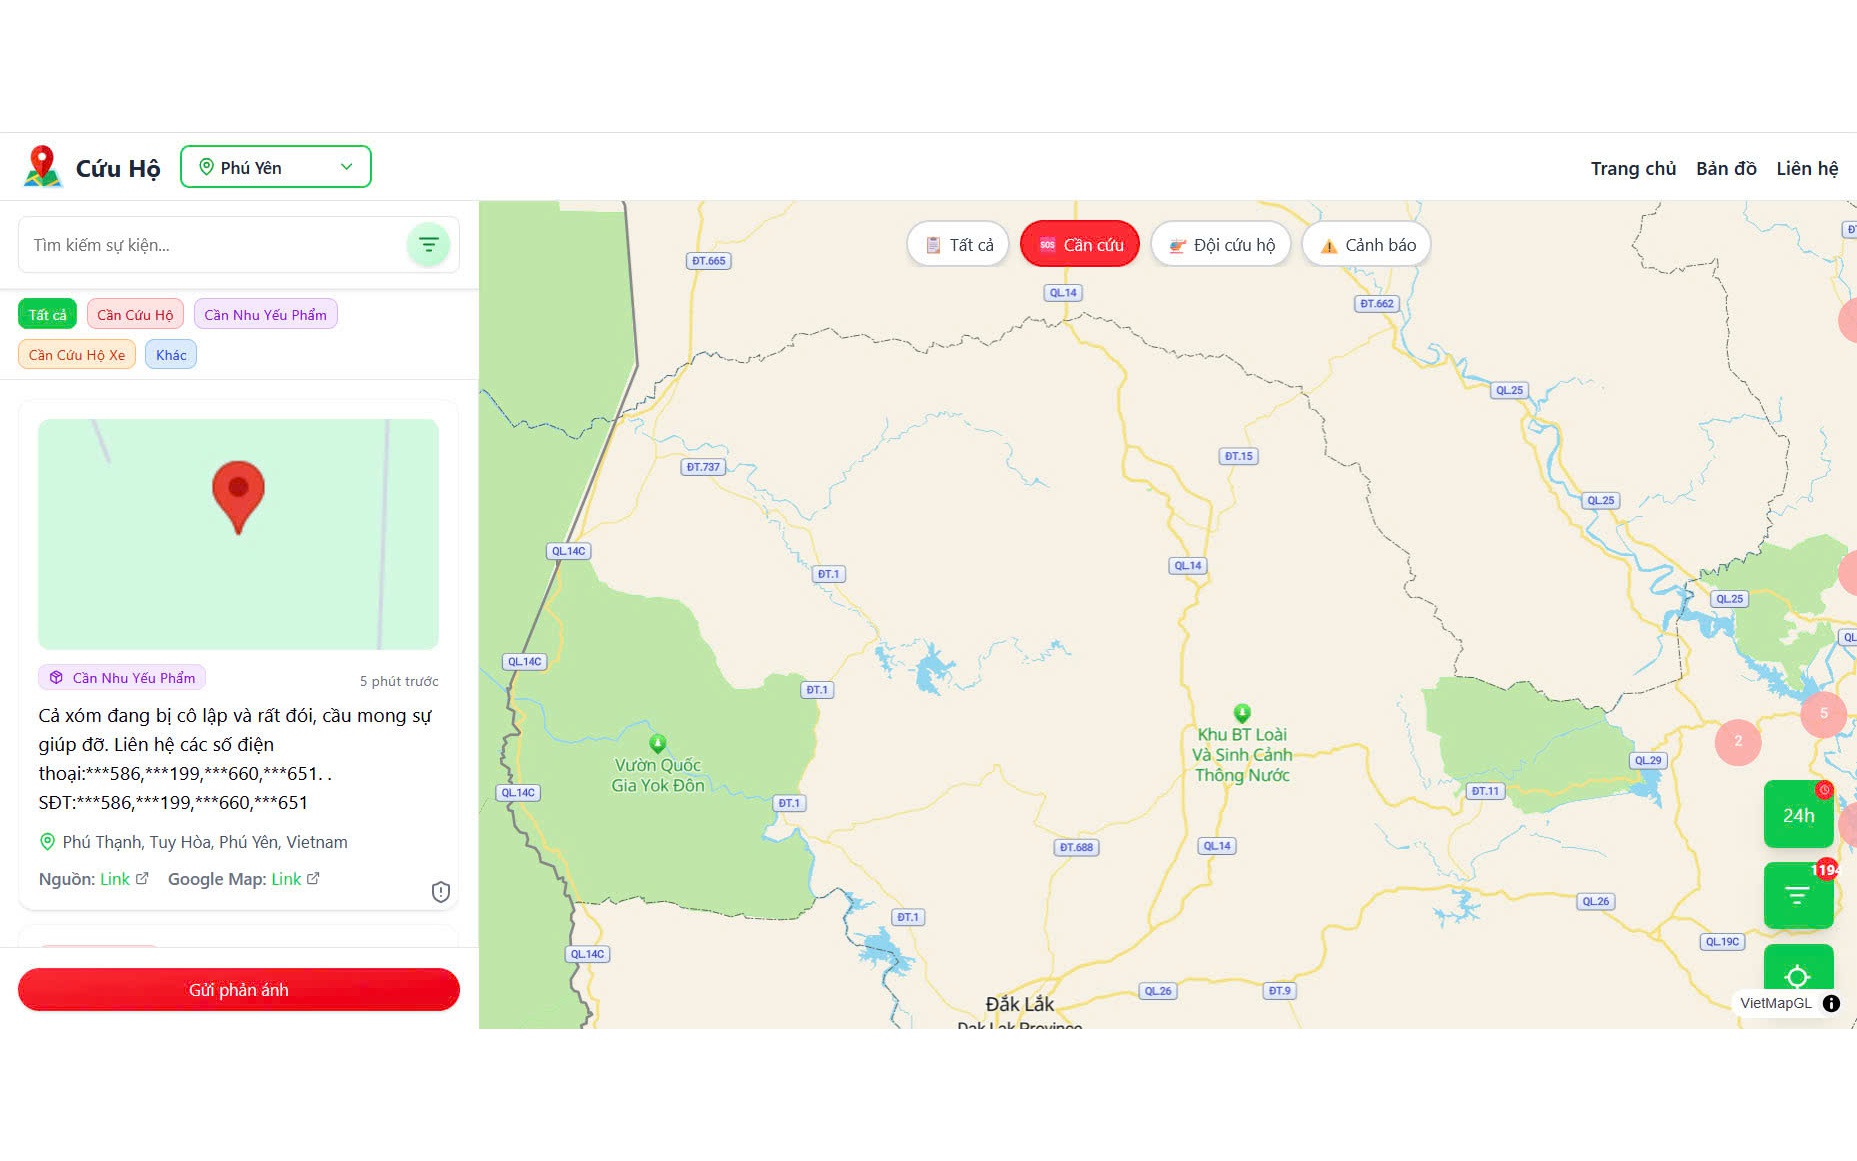Select the Cần Nhu Yếu Phẩm category chip
The height and width of the screenshot is (1161, 1857).
click(266, 314)
